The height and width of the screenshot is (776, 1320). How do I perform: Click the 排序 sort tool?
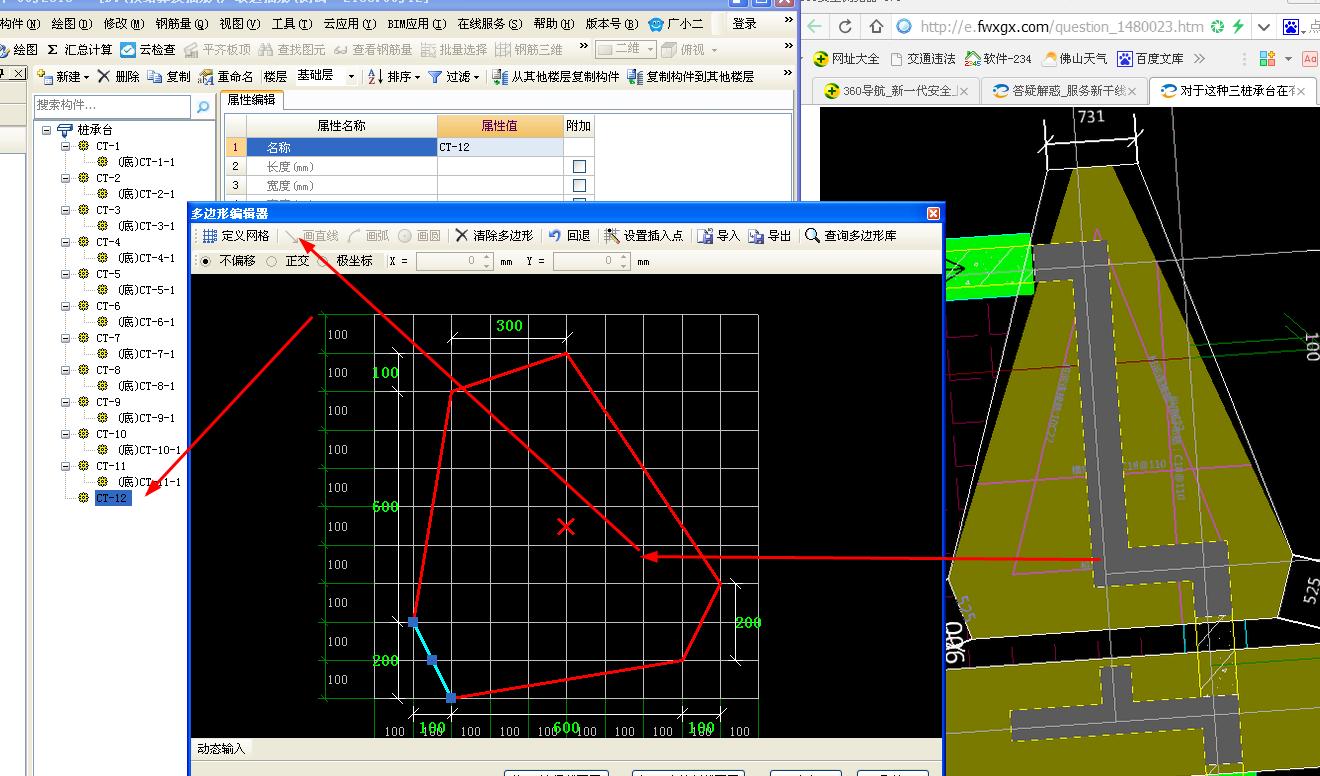click(x=388, y=76)
